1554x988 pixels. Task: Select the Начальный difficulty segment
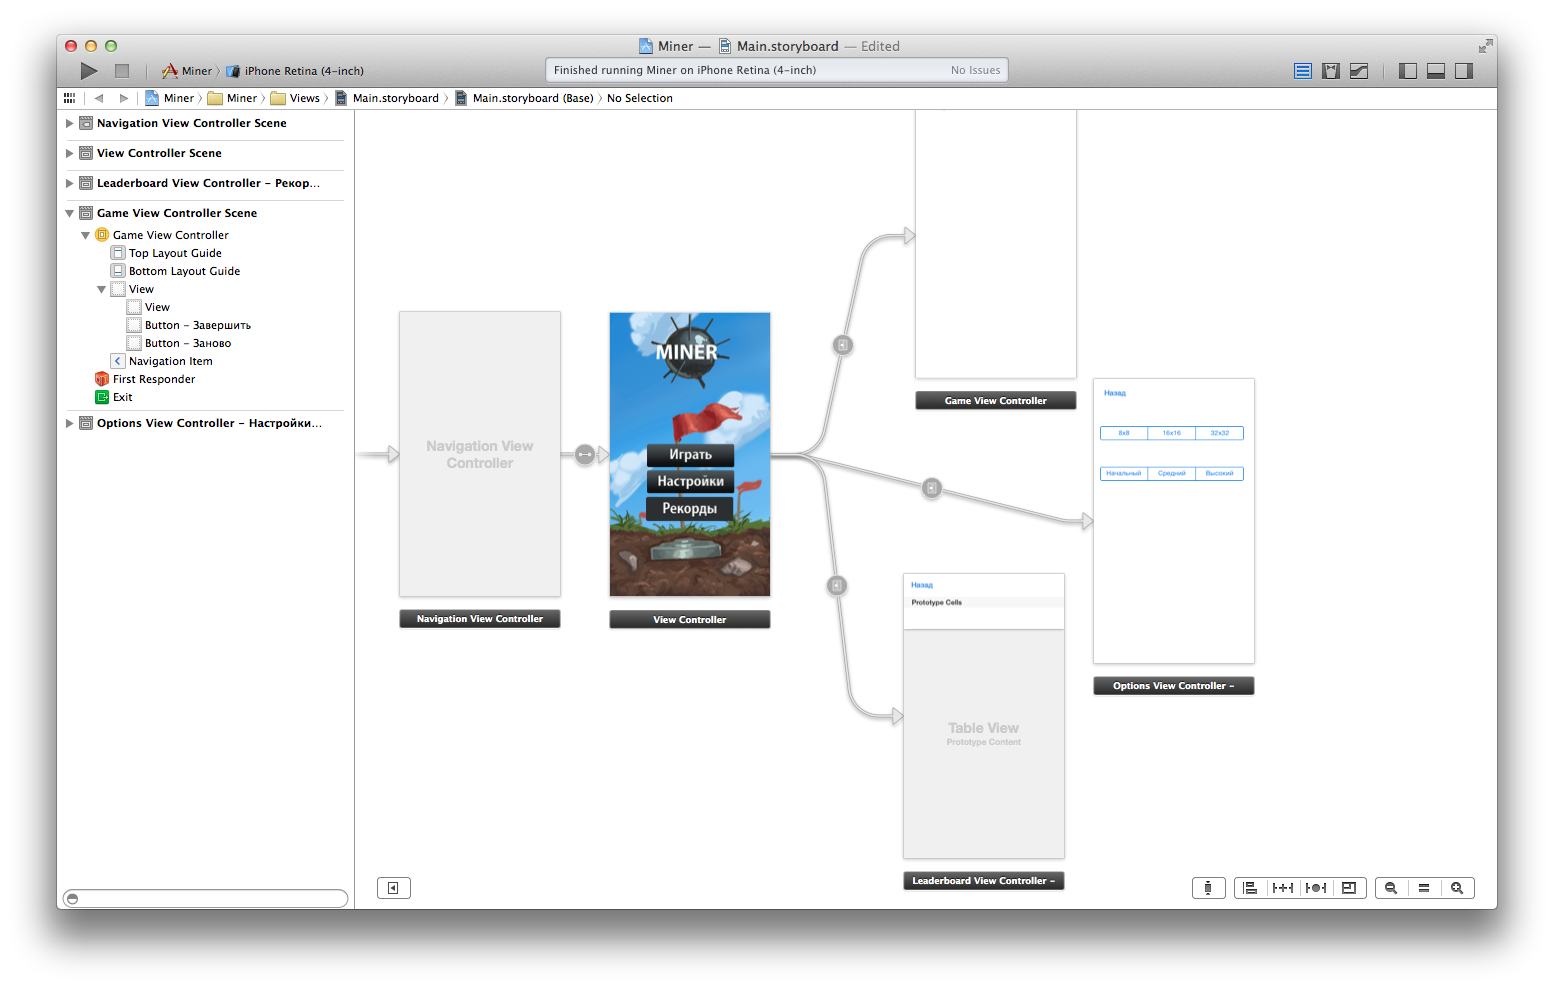[x=1124, y=473]
